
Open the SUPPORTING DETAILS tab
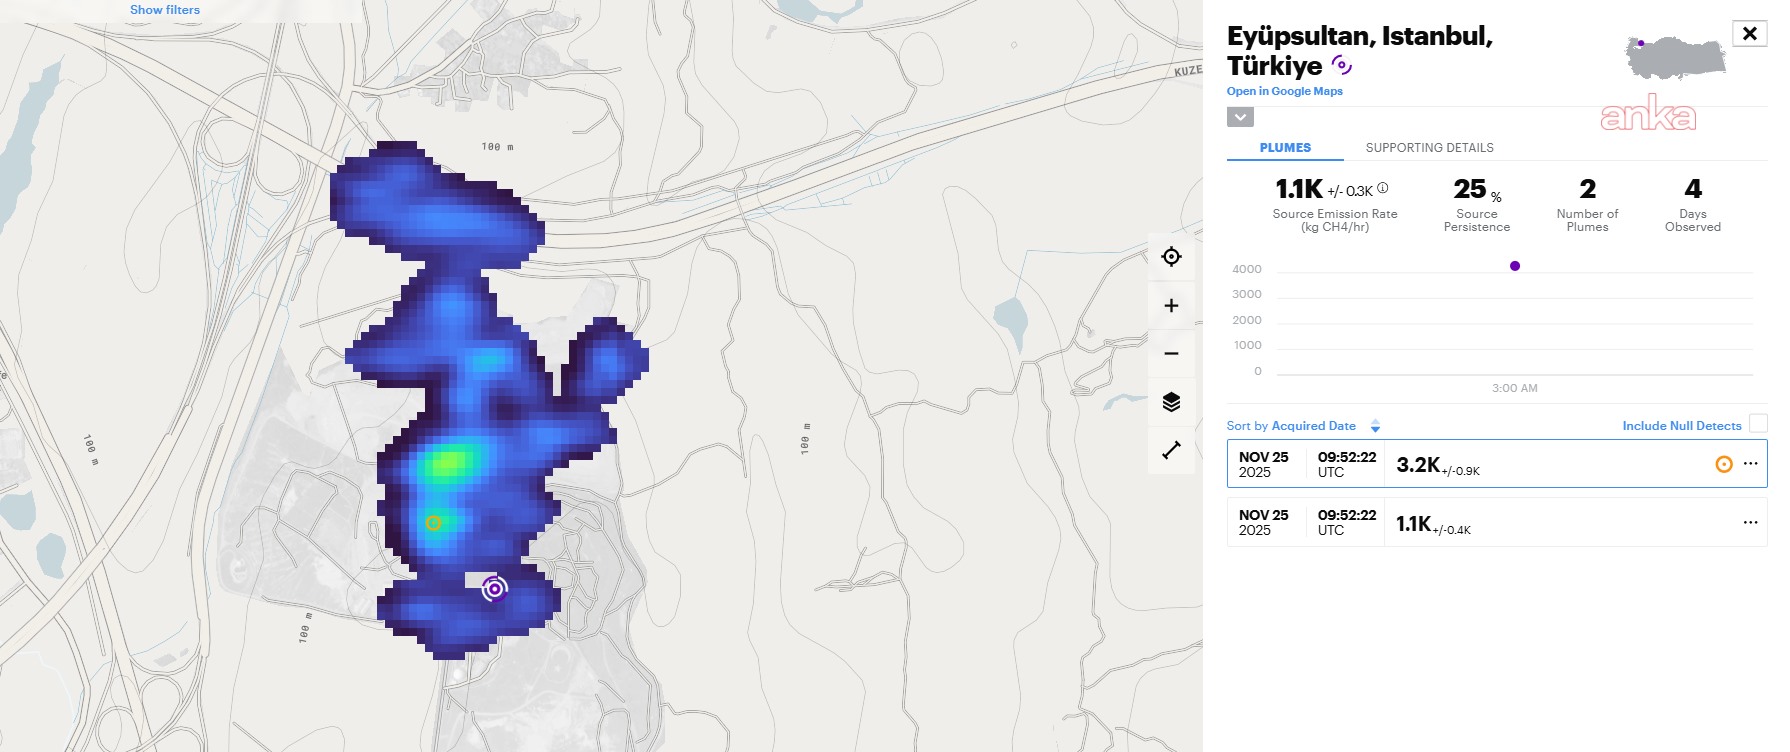(x=1430, y=148)
